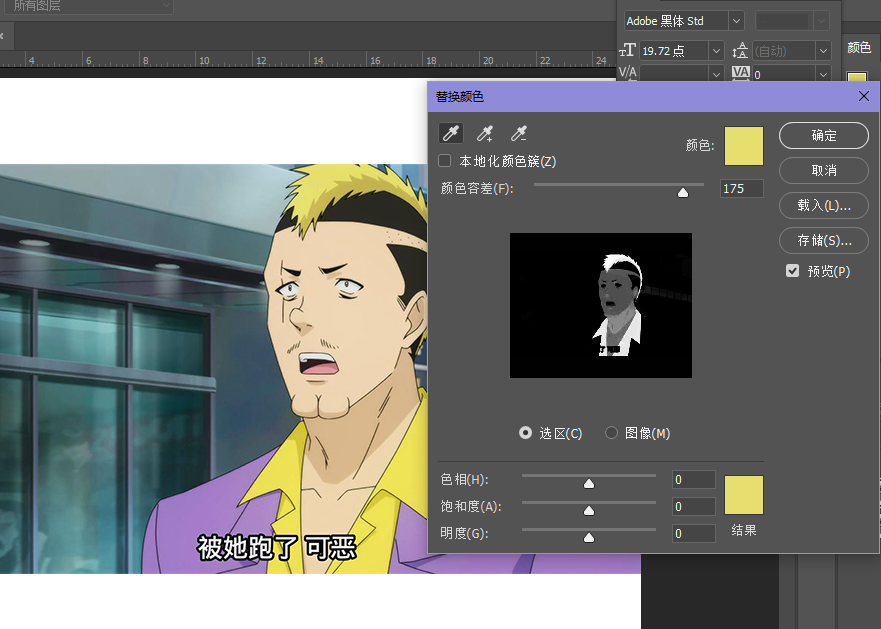Toggle the Preview (预览) checkbox
Image resolution: width=881 pixels, height=629 pixels.
(792, 271)
